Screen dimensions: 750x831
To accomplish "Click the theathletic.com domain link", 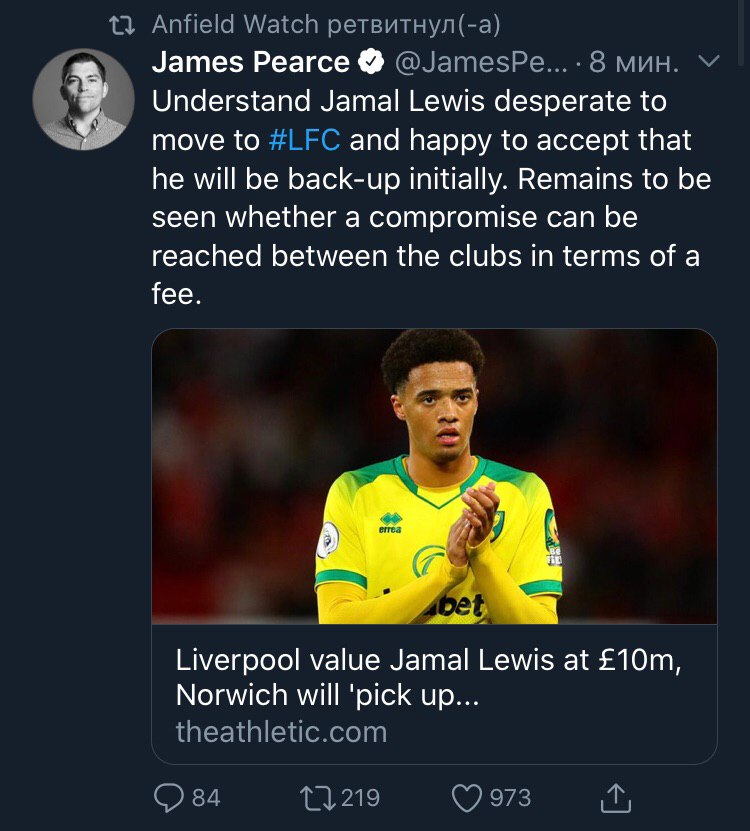I will tap(281, 731).
